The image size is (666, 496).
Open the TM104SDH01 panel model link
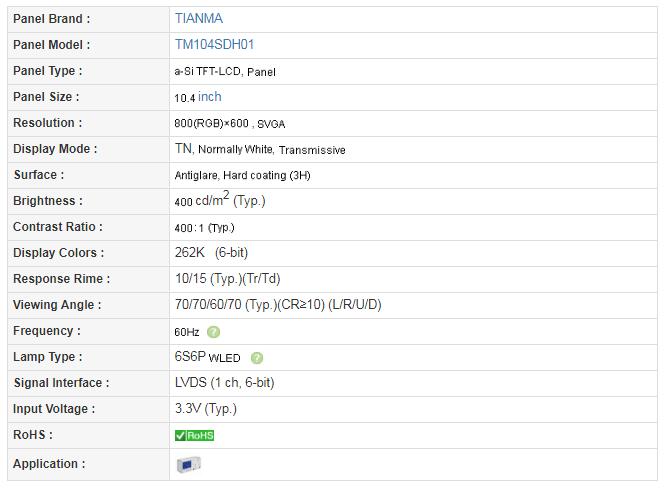tap(214, 45)
